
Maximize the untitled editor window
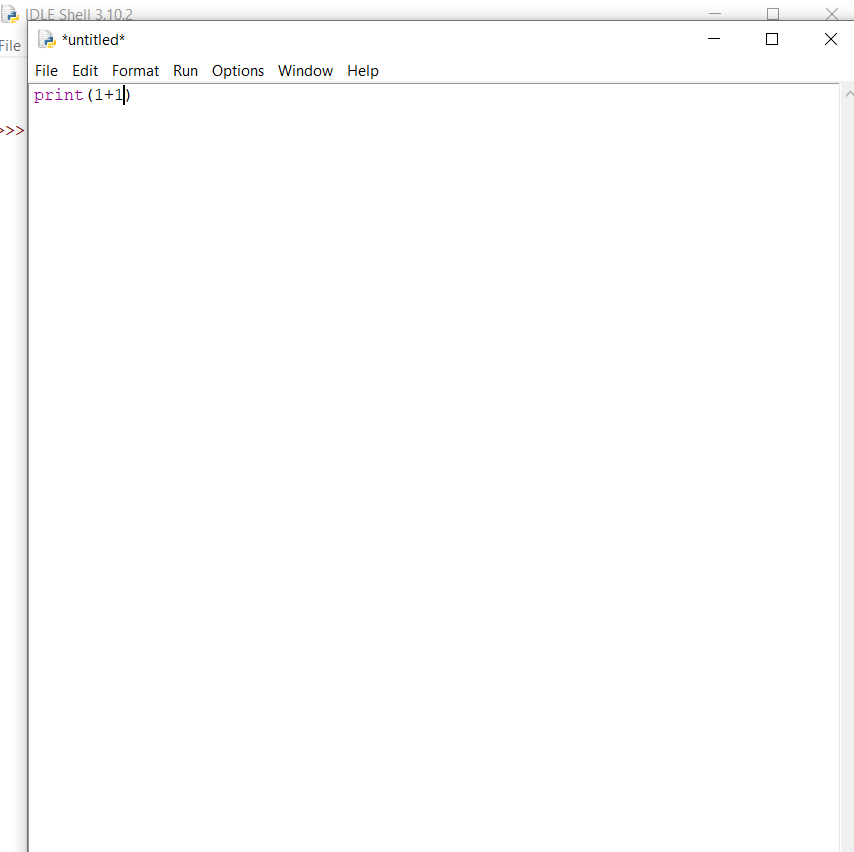click(x=771, y=39)
